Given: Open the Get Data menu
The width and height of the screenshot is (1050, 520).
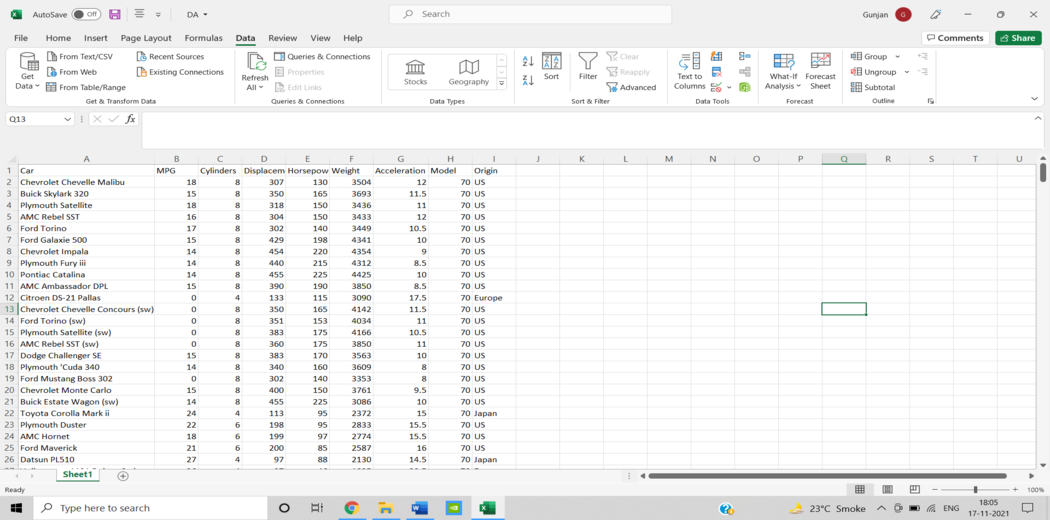Looking at the screenshot, I should tap(27, 71).
